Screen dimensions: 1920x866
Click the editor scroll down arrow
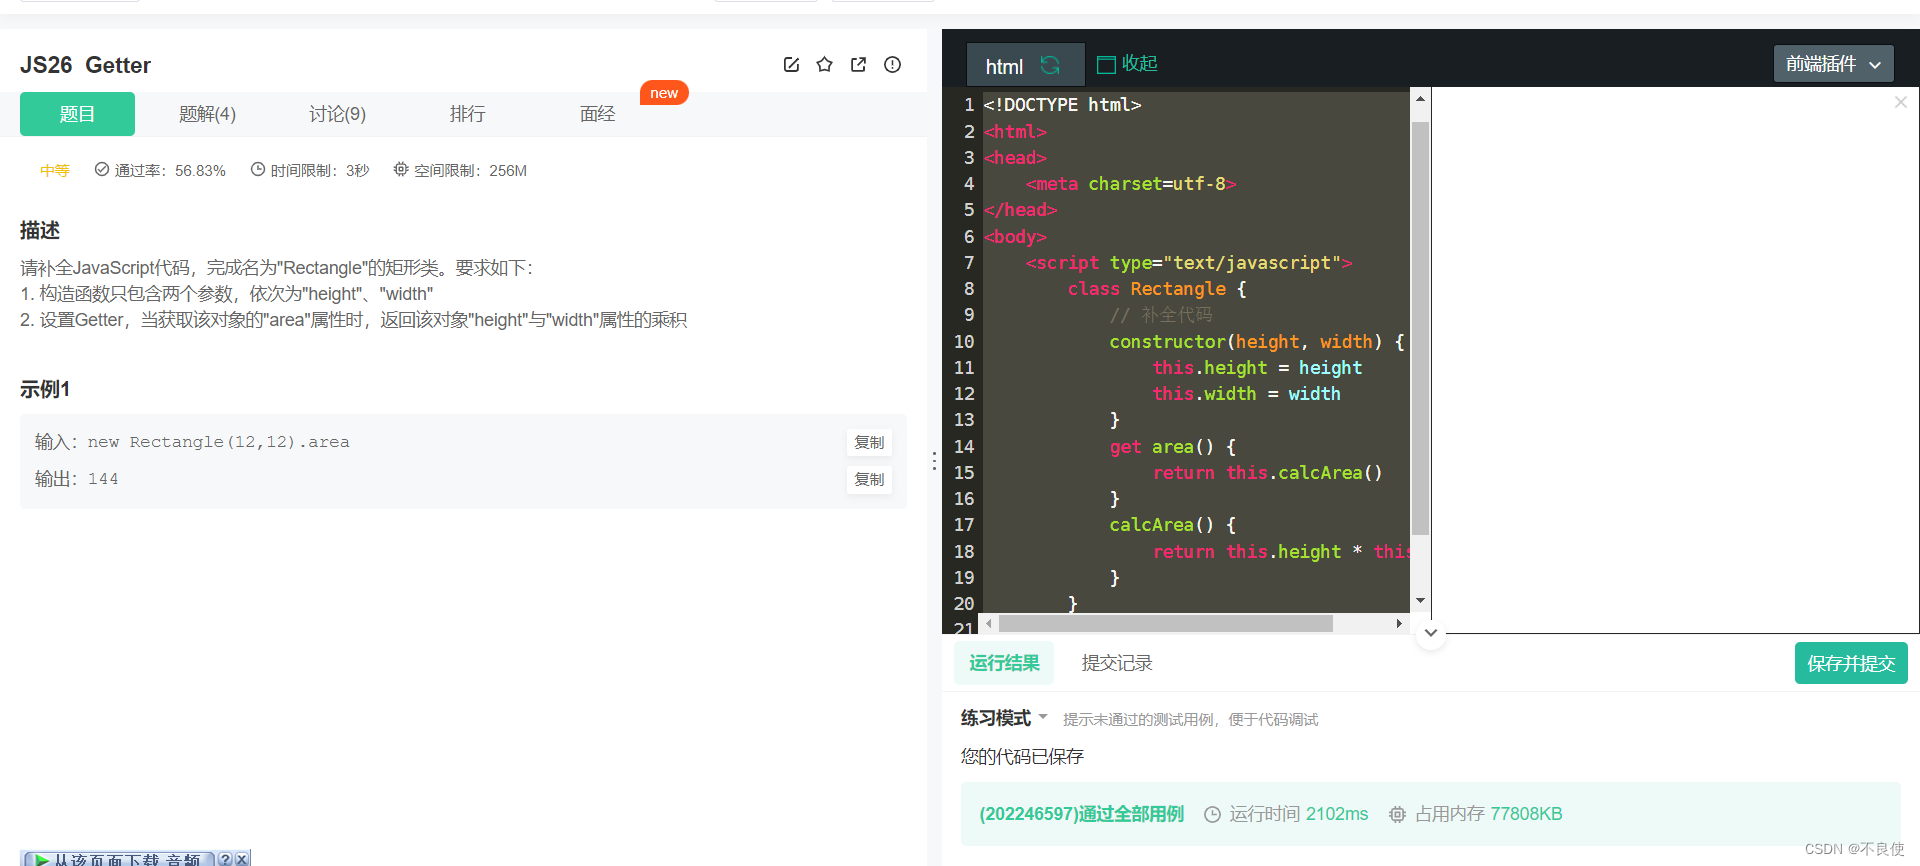[x=1420, y=601]
